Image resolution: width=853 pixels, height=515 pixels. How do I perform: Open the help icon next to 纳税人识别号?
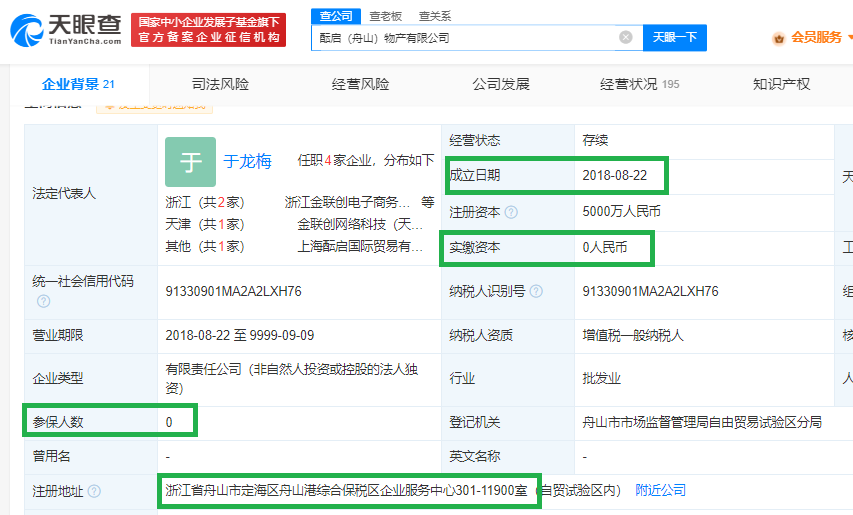click(x=536, y=291)
